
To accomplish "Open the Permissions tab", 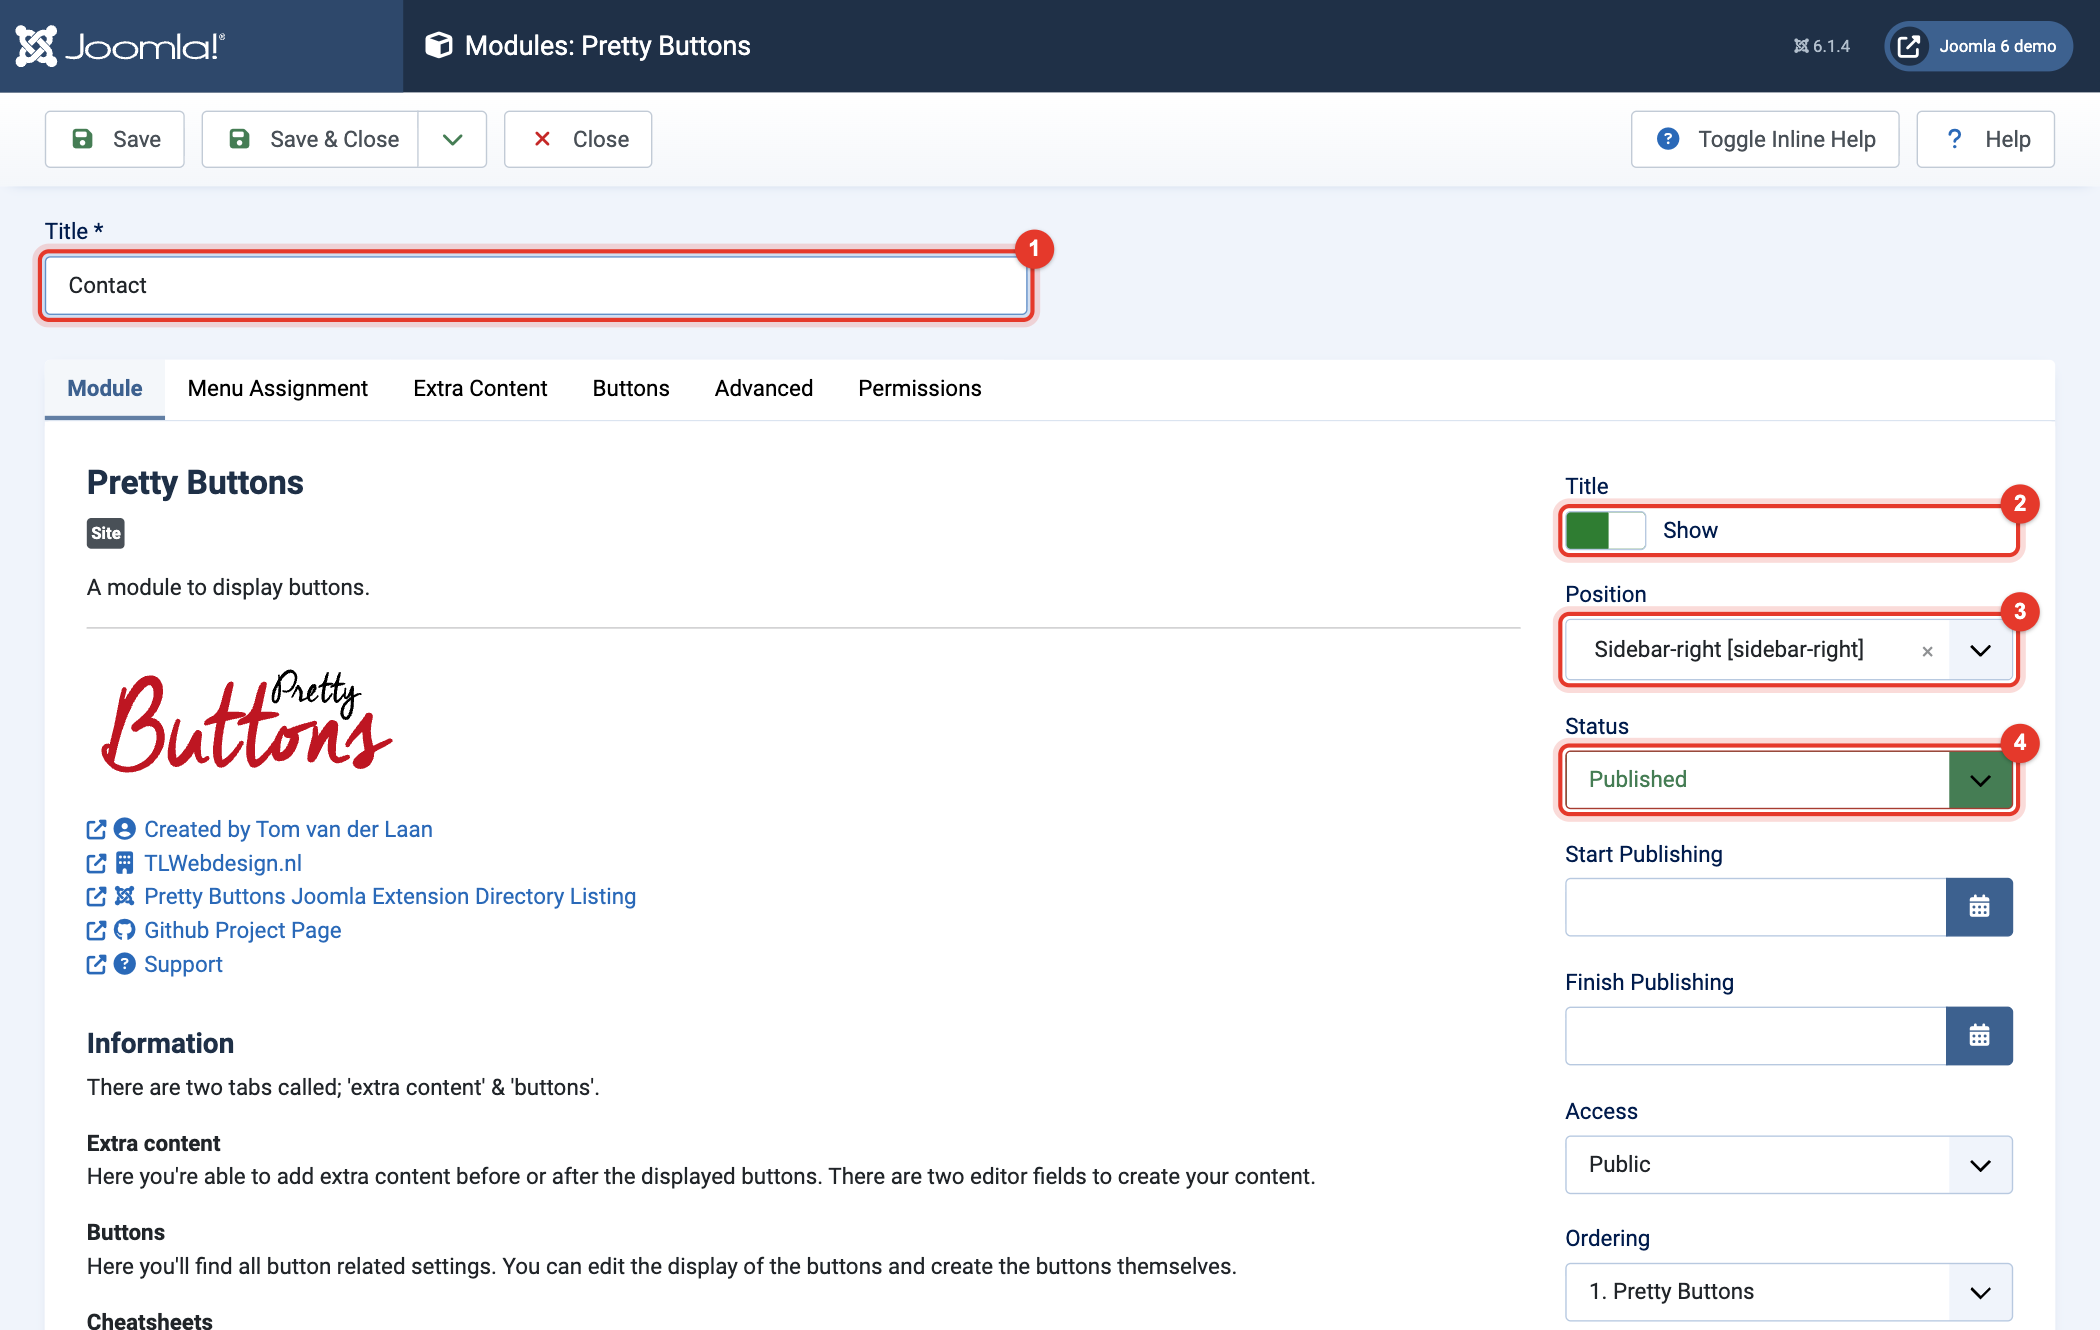I will (x=920, y=388).
